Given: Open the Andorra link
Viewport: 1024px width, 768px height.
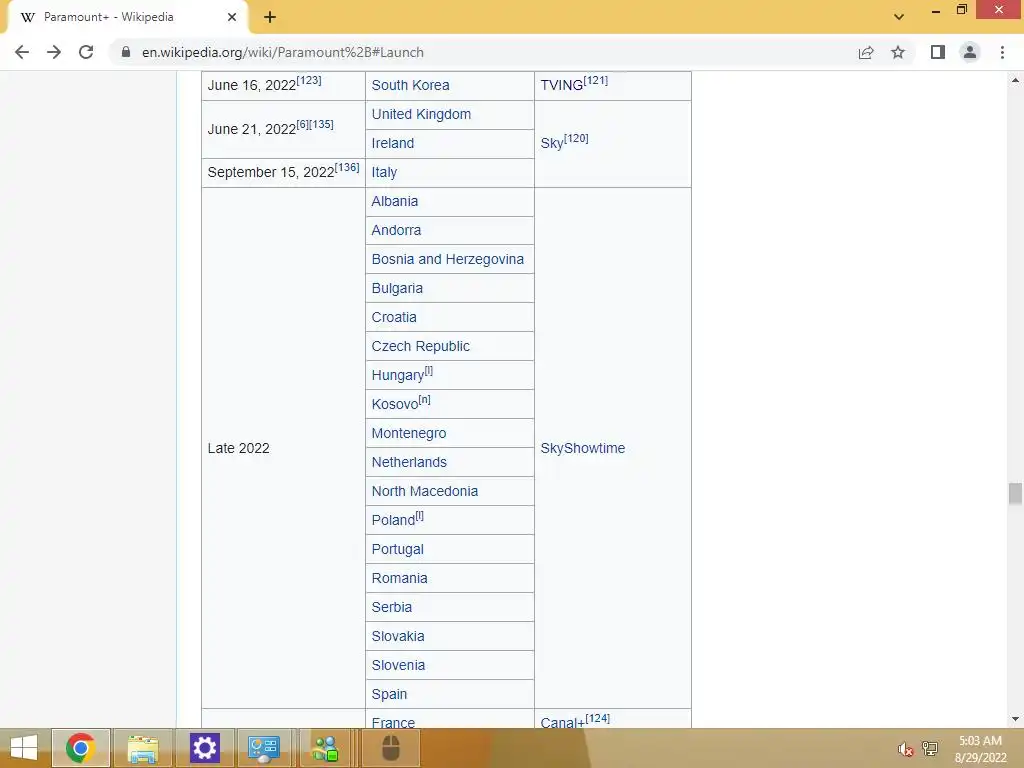Looking at the screenshot, I should click(x=396, y=230).
